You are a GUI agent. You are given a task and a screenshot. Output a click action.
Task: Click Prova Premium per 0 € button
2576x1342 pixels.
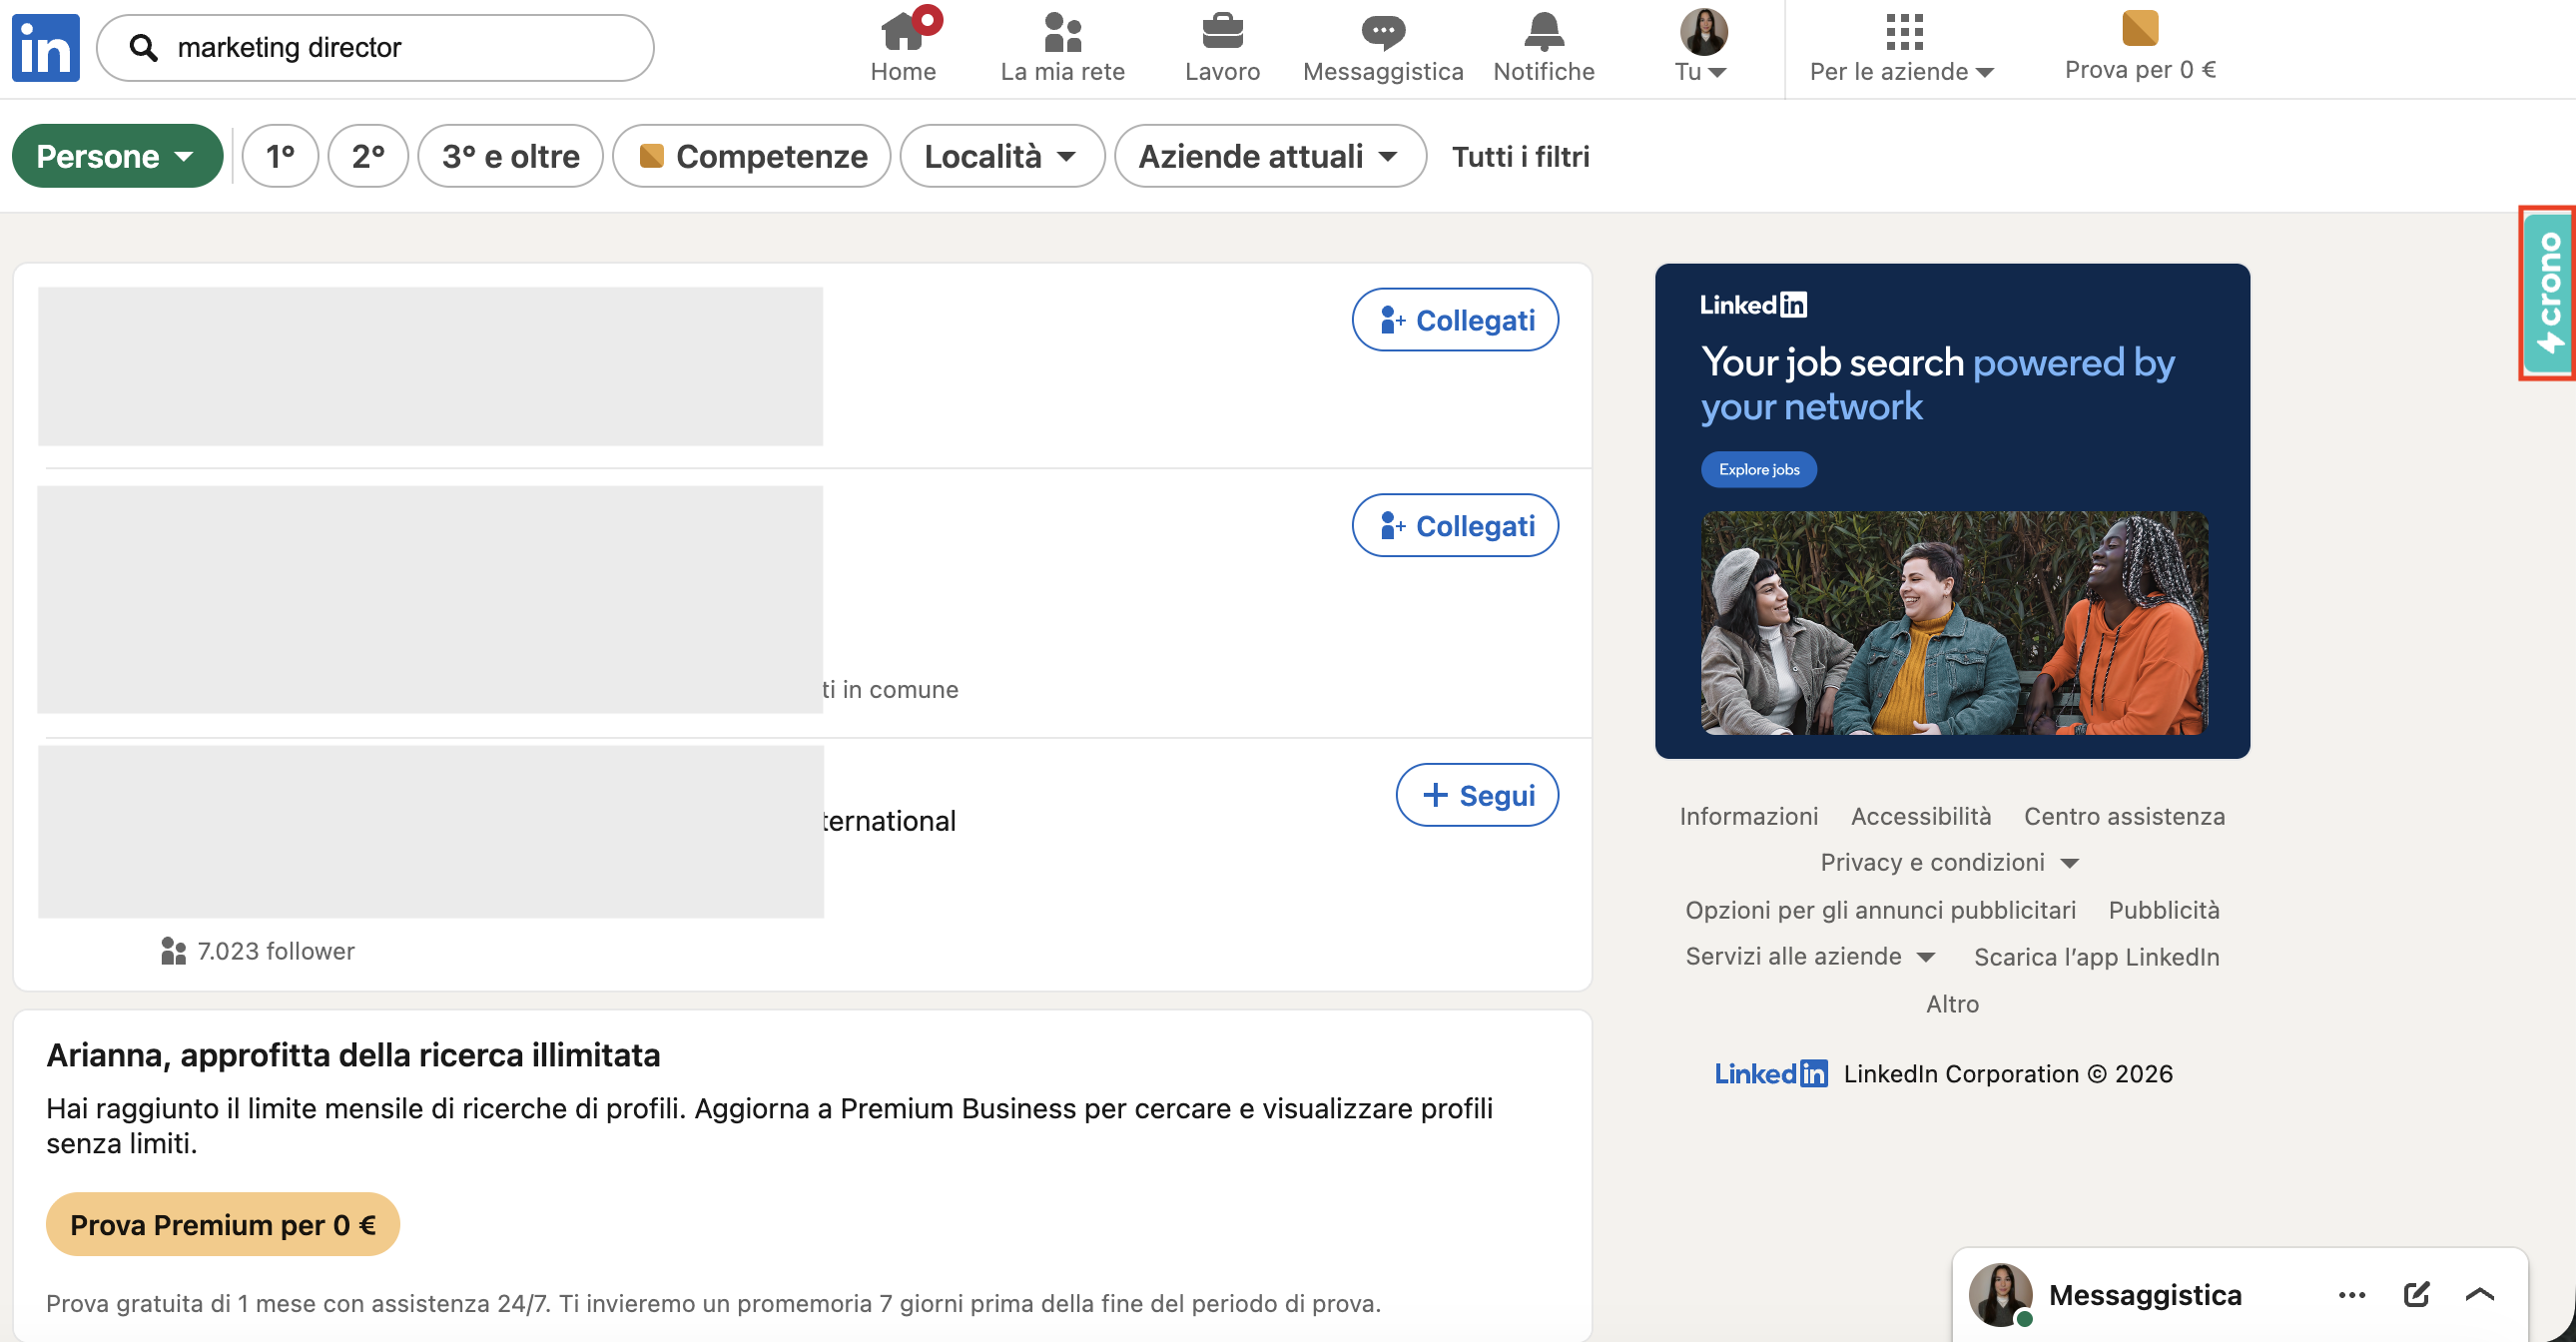tap(222, 1224)
